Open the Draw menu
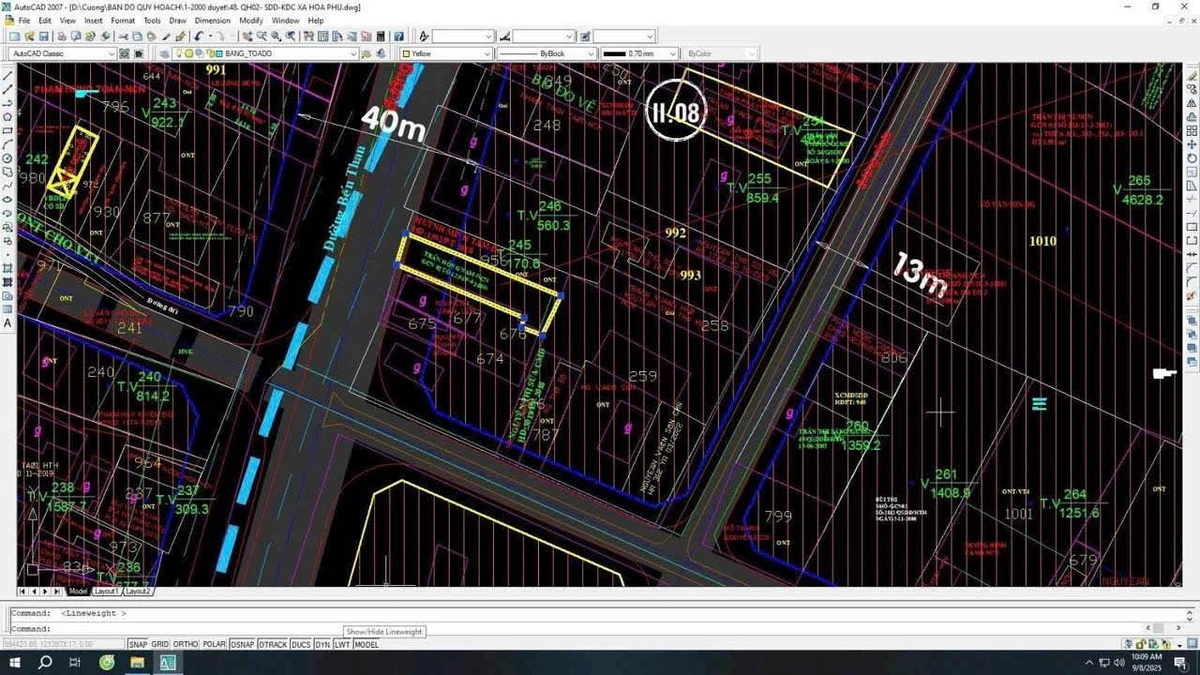 point(178,20)
